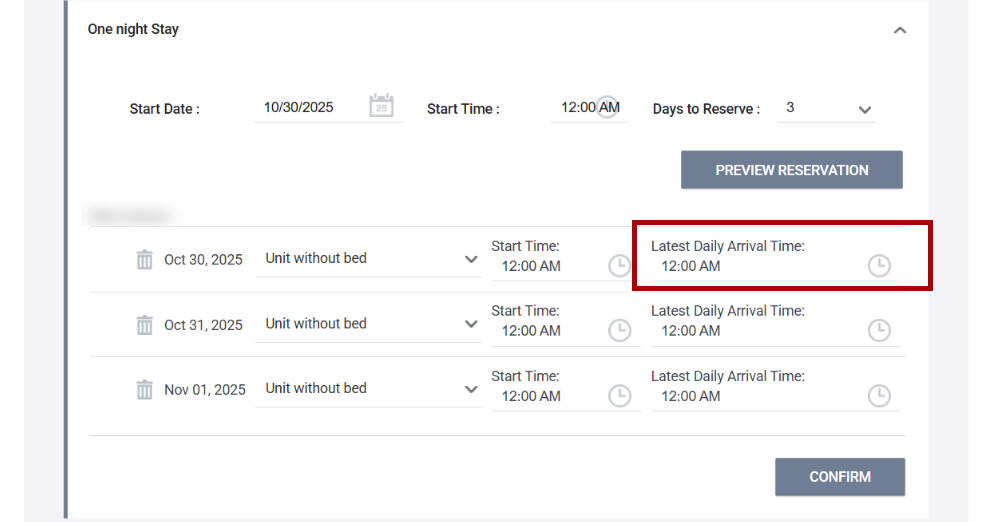Click the Preview Reservation button
This screenshot has height=522, width=993.
(x=791, y=170)
